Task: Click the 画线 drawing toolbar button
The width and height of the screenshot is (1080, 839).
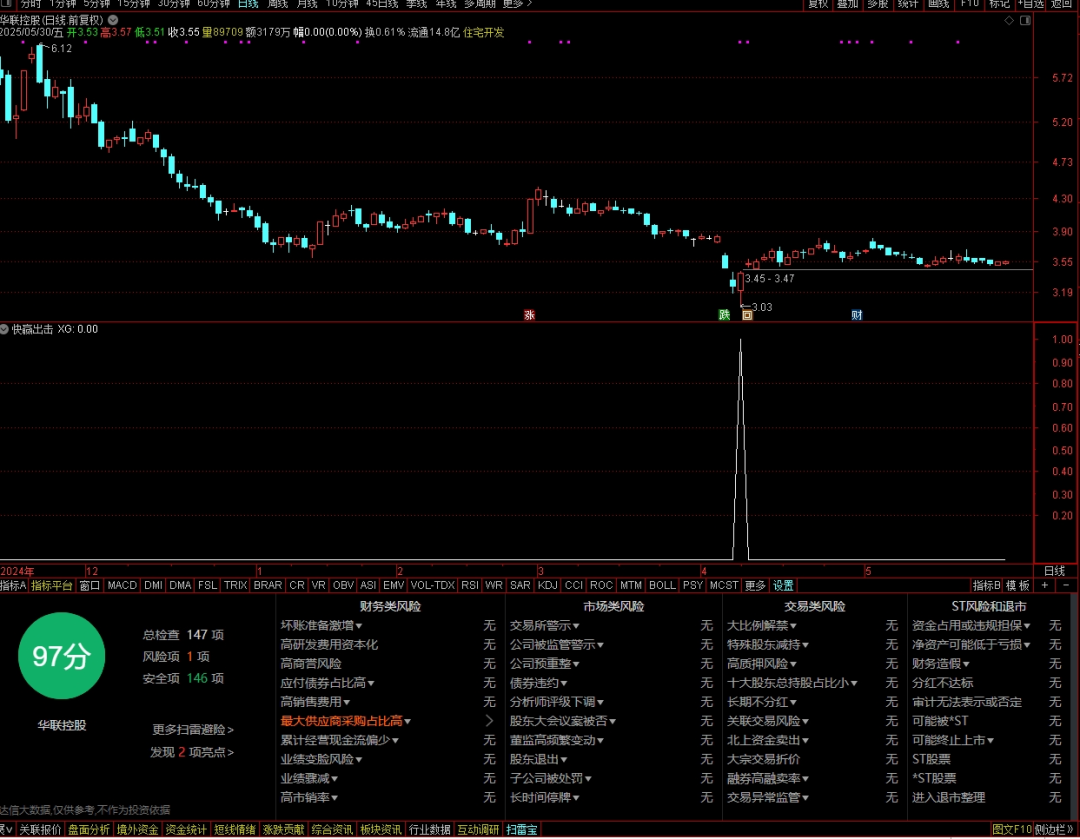Action: (939, 4)
